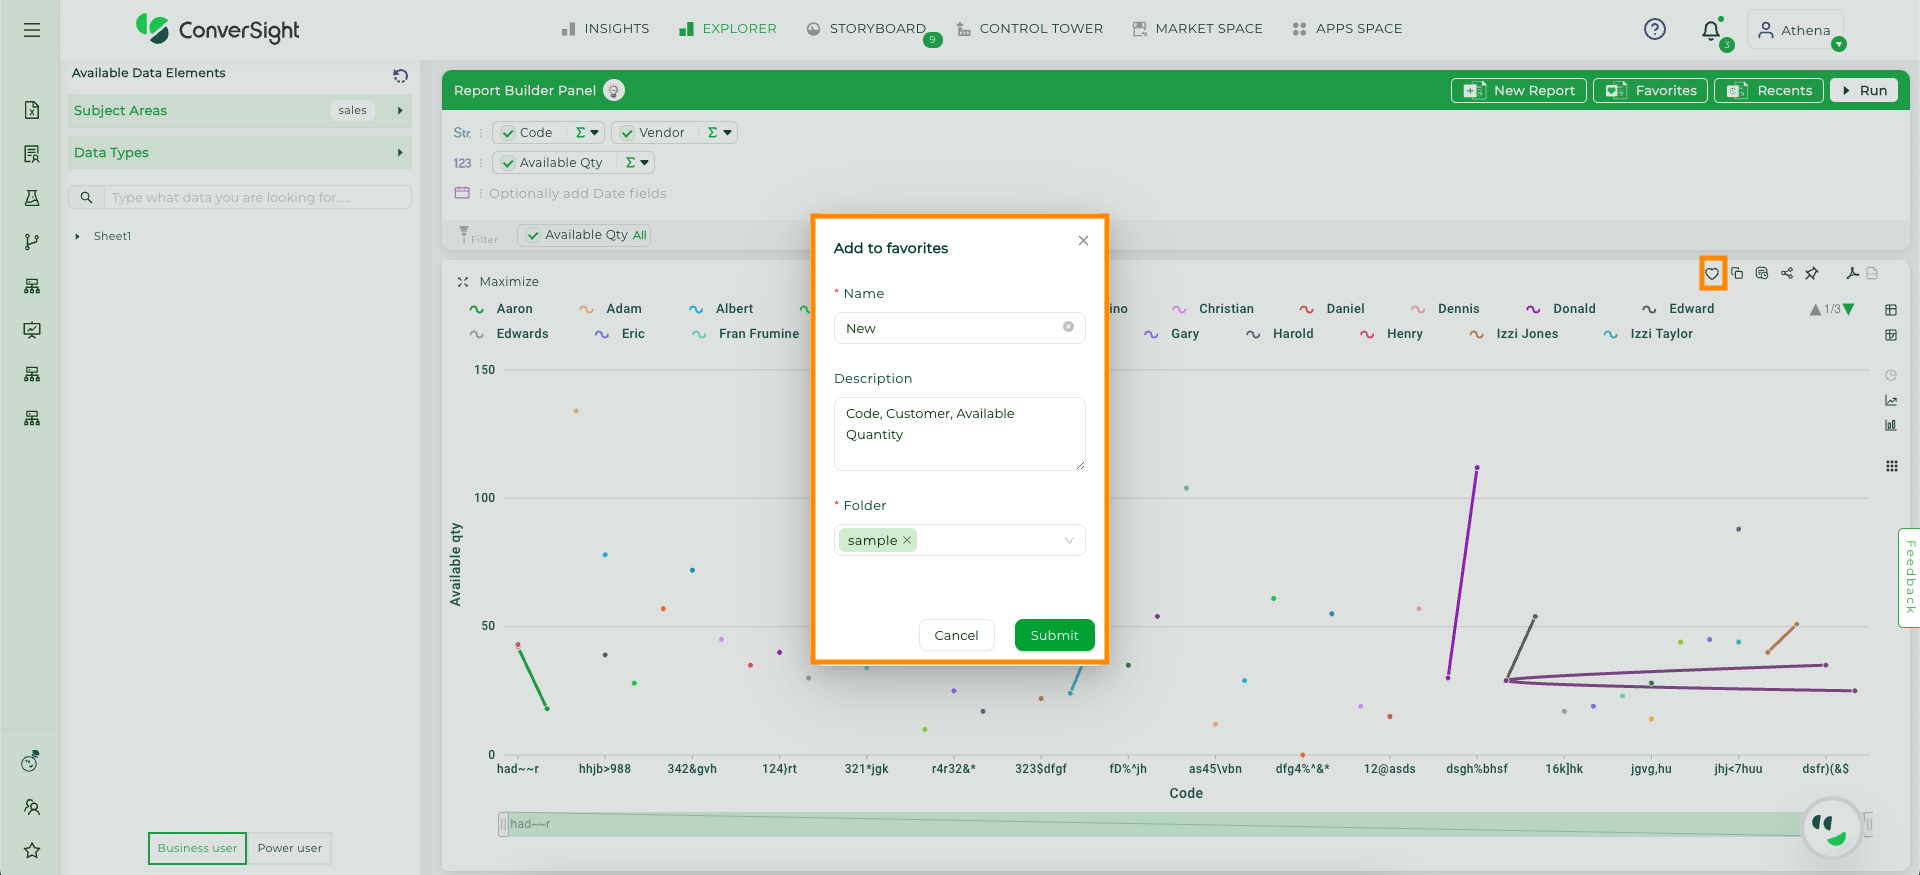The width and height of the screenshot is (1920, 875).
Task: Go to the Insights tab
Action: point(606,29)
